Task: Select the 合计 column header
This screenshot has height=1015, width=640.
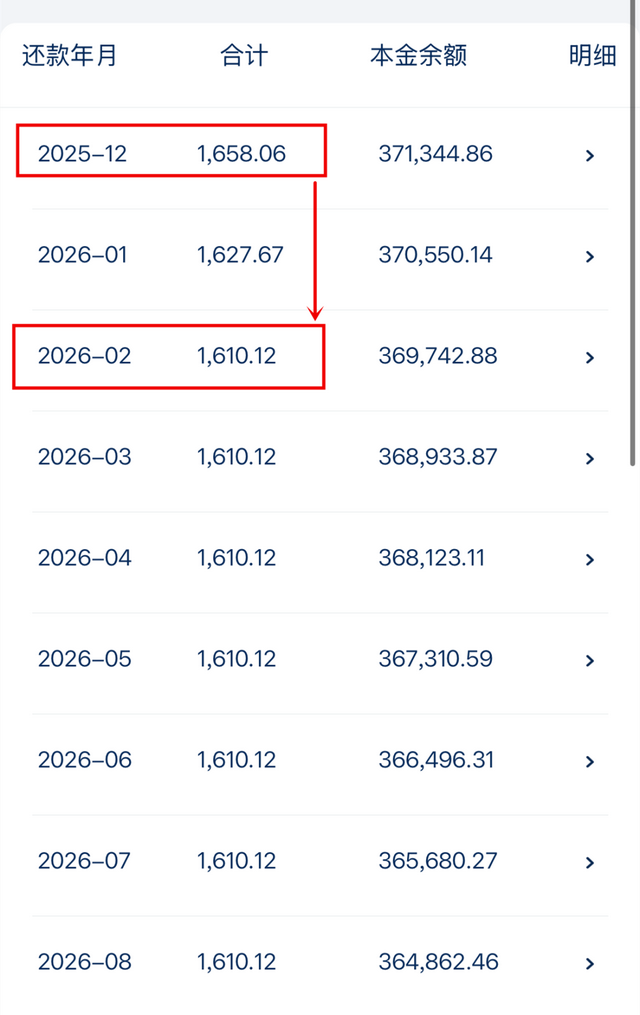Action: pyautogui.click(x=244, y=56)
